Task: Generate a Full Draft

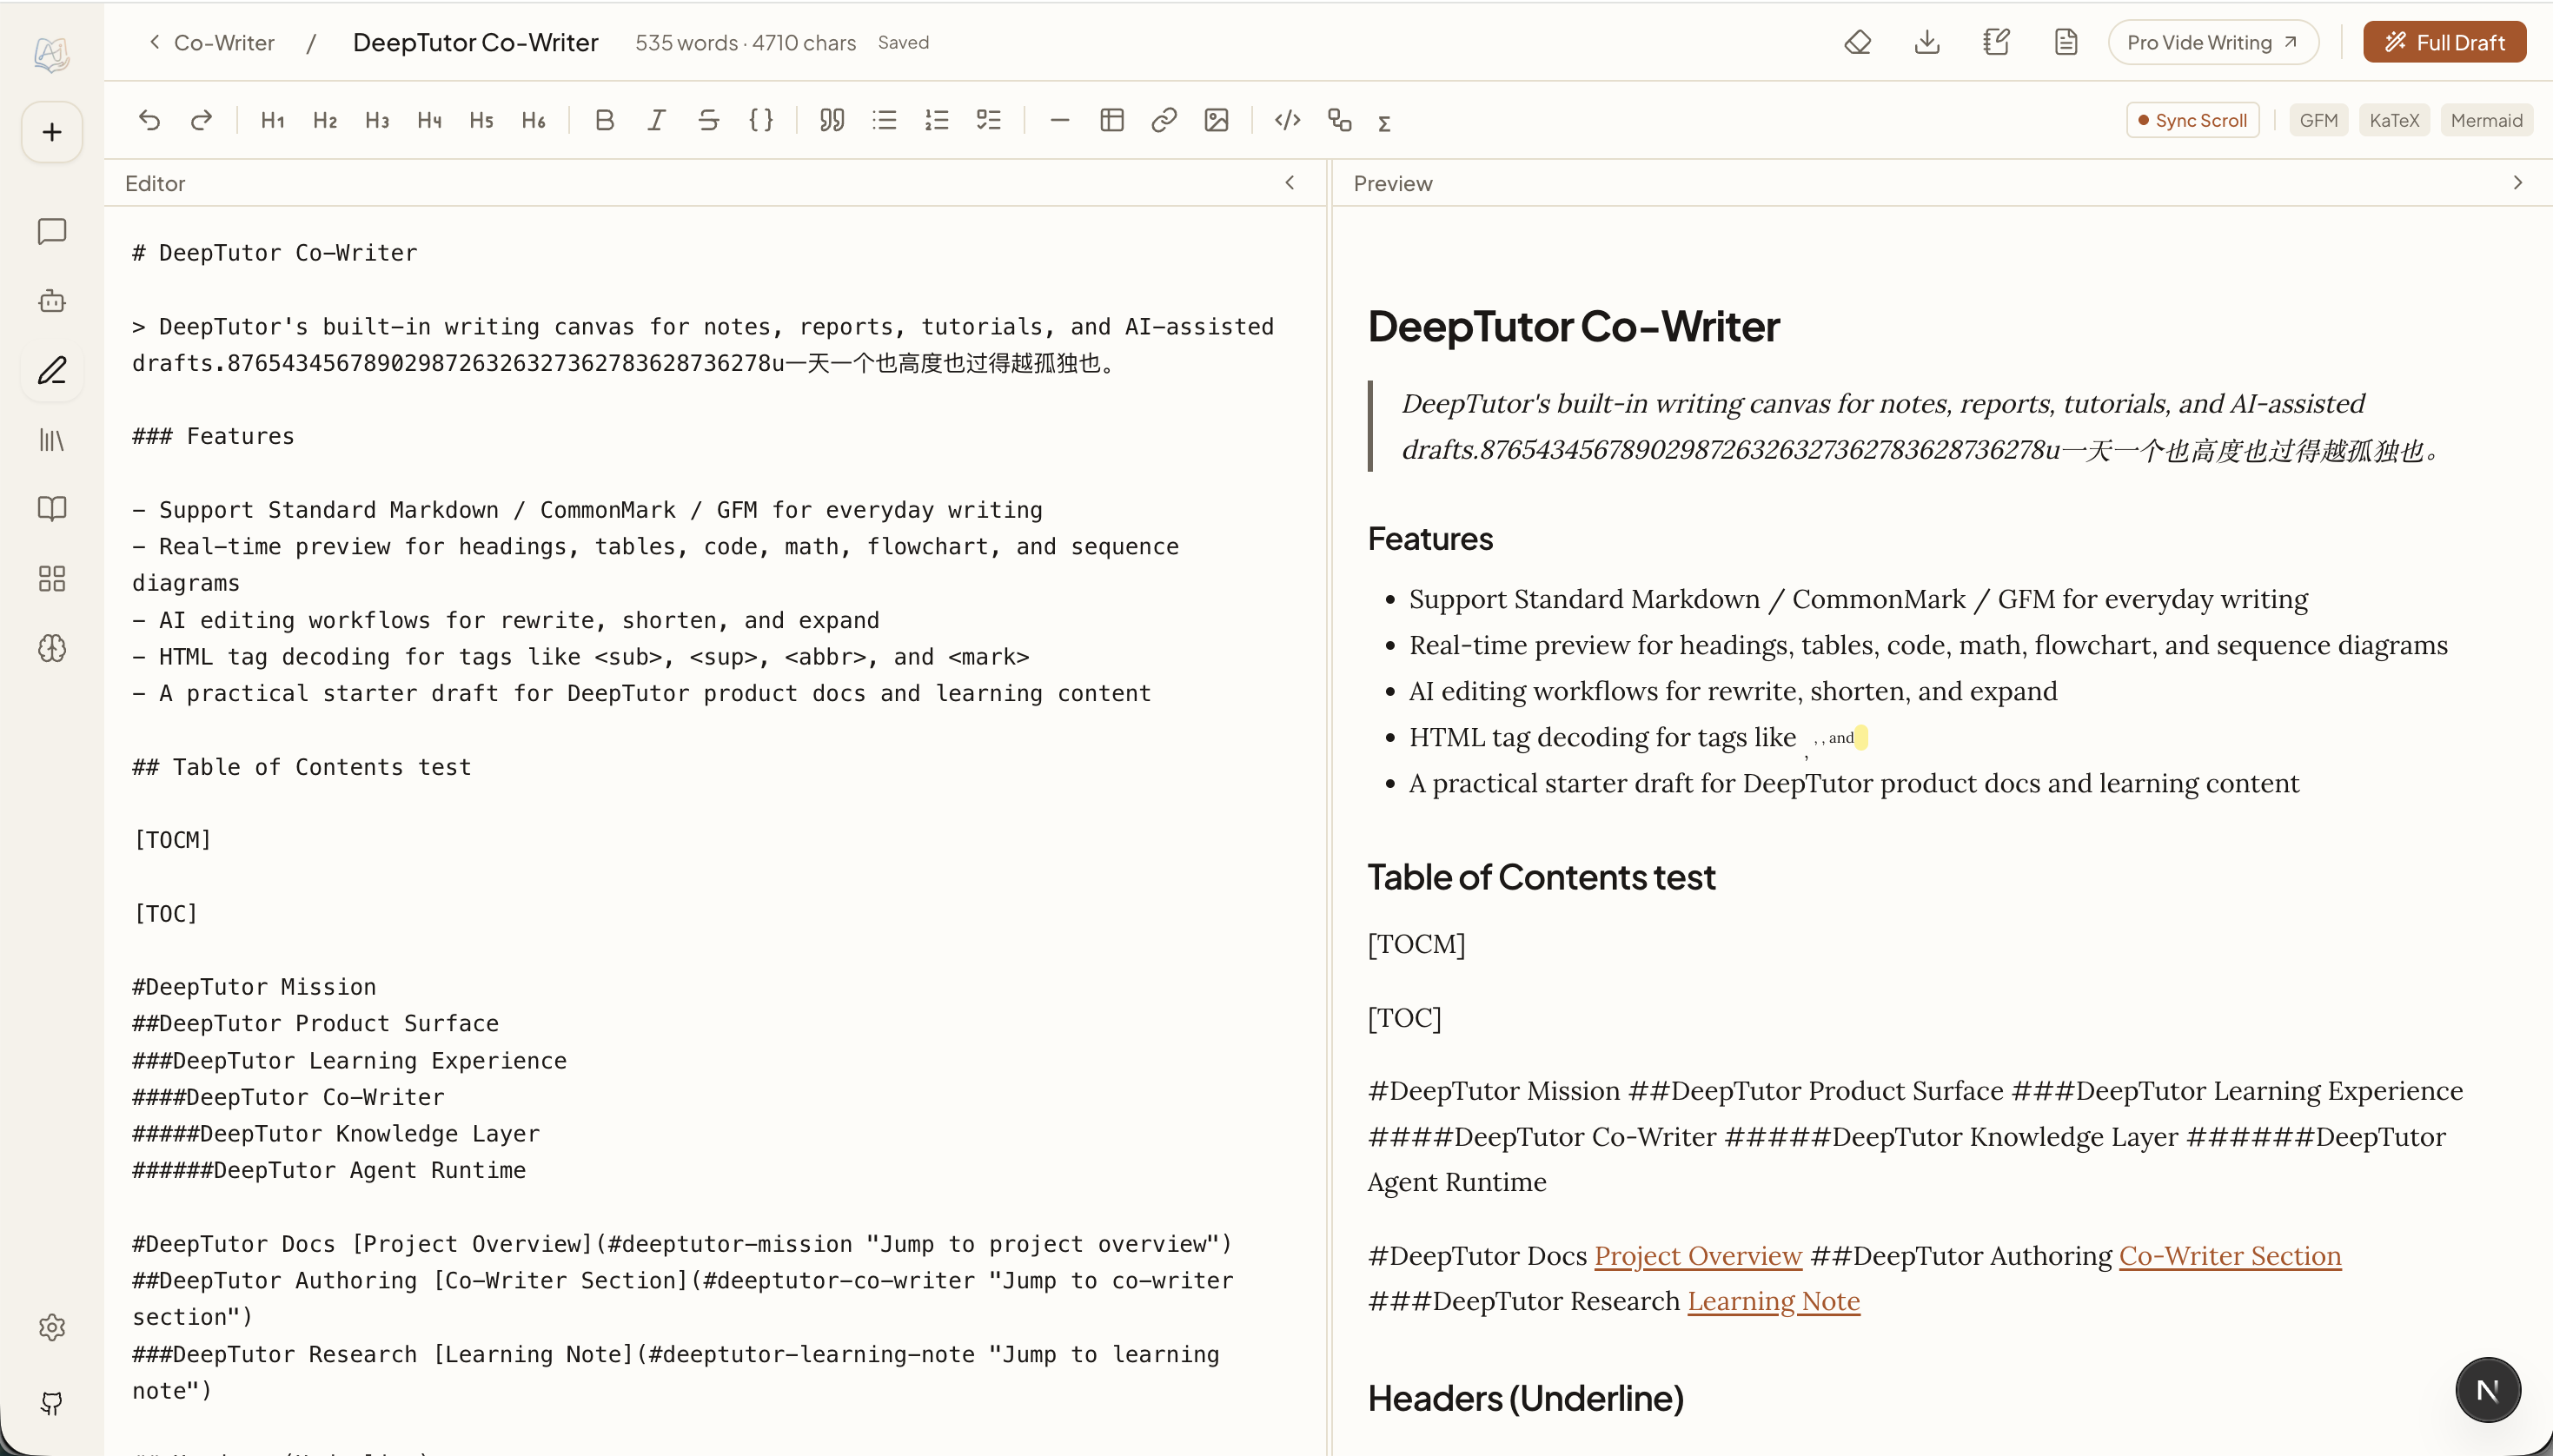Action: [x=2444, y=42]
